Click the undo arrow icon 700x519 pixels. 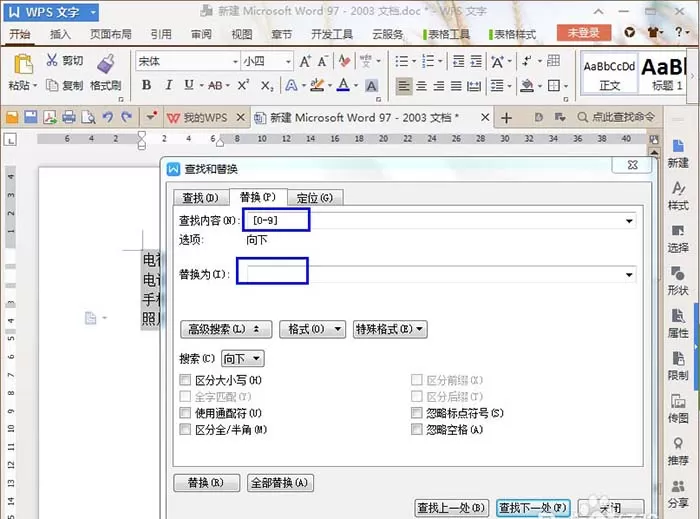tap(107, 117)
